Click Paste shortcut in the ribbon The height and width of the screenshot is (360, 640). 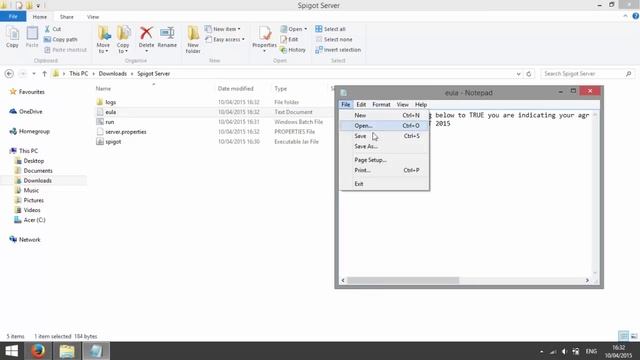click(x=65, y=50)
